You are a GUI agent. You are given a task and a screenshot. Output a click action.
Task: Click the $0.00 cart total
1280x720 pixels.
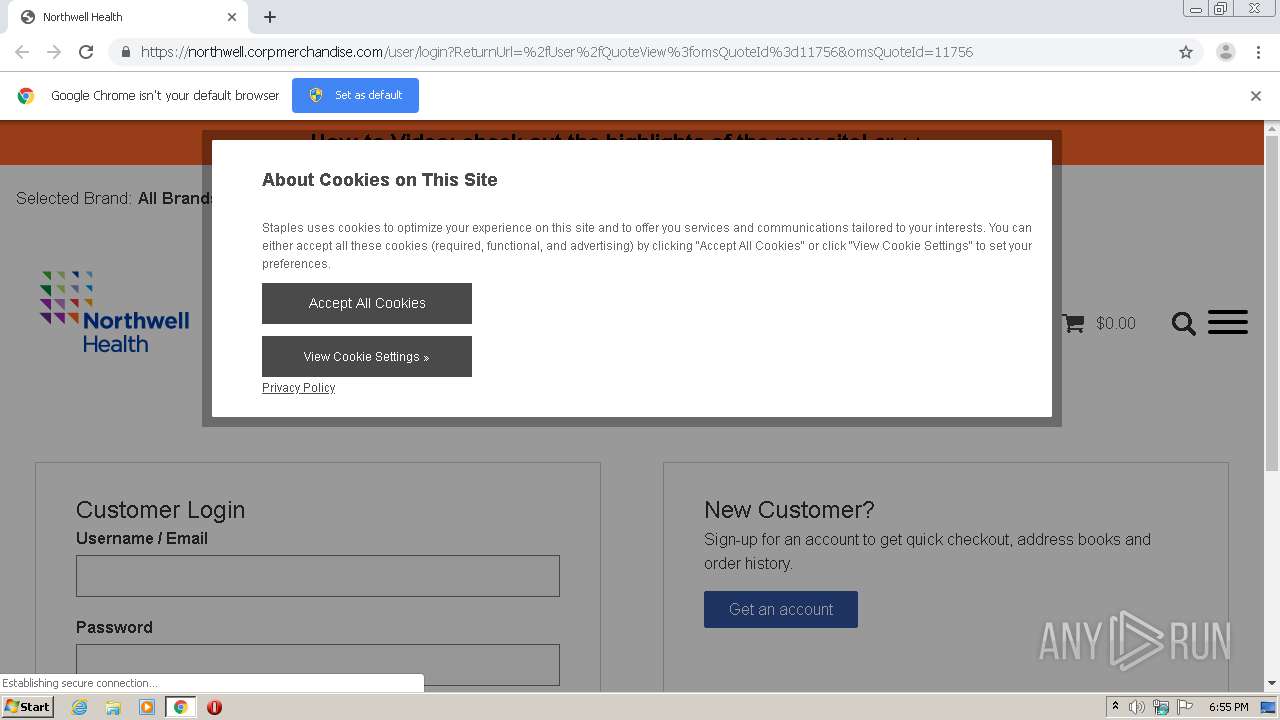1116,323
